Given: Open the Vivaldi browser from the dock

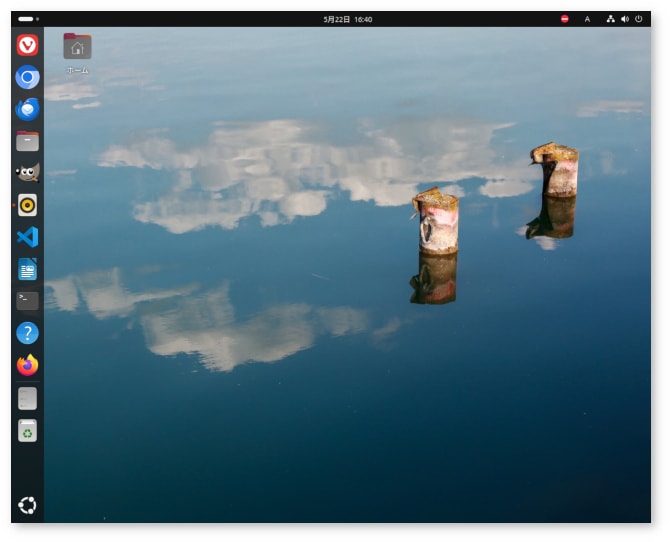Looking at the screenshot, I should pyautogui.click(x=27, y=45).
